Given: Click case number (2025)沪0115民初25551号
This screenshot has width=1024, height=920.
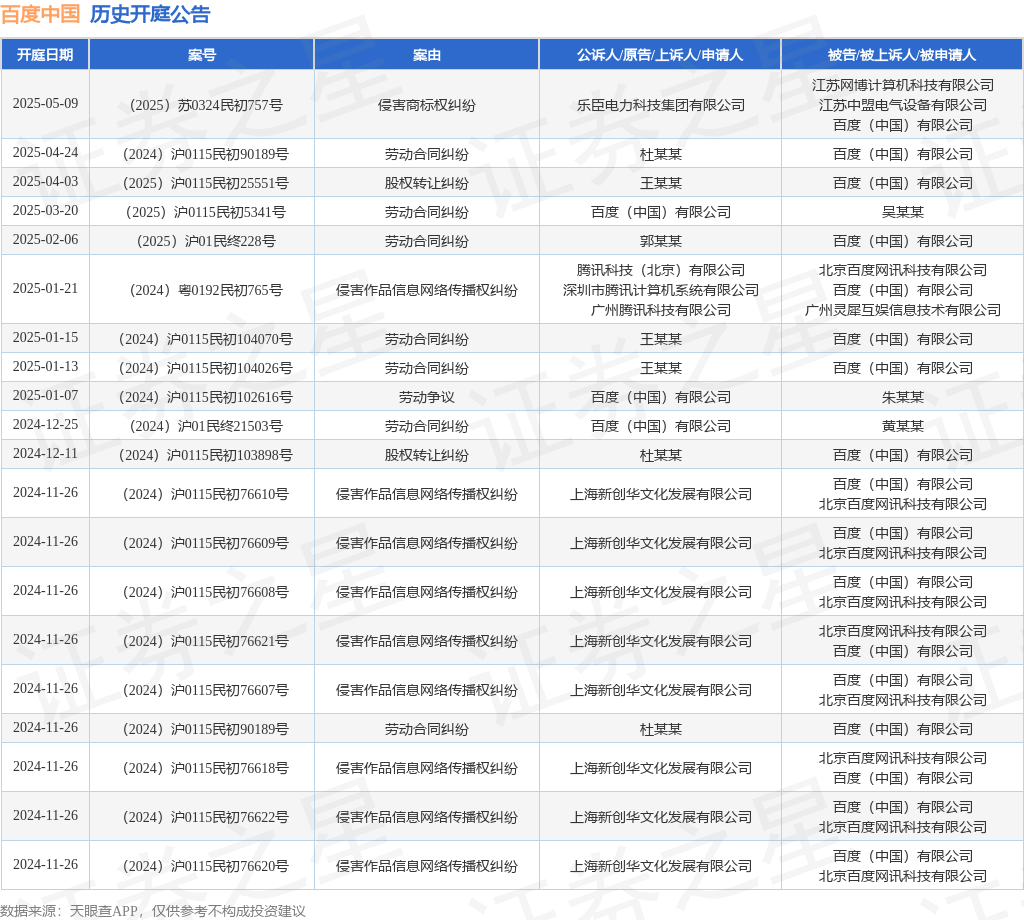Looking at the screenshot, I should click(206, 183).
